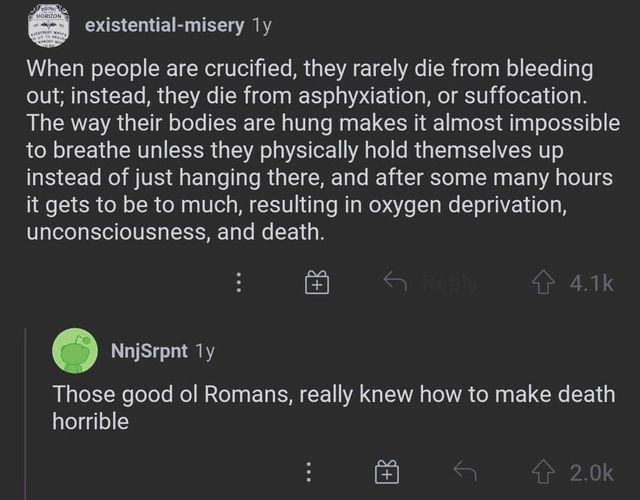This screenshot has width=640, height=500.
Task: Click reply arrow on the top comment
Action: point(395,283)
